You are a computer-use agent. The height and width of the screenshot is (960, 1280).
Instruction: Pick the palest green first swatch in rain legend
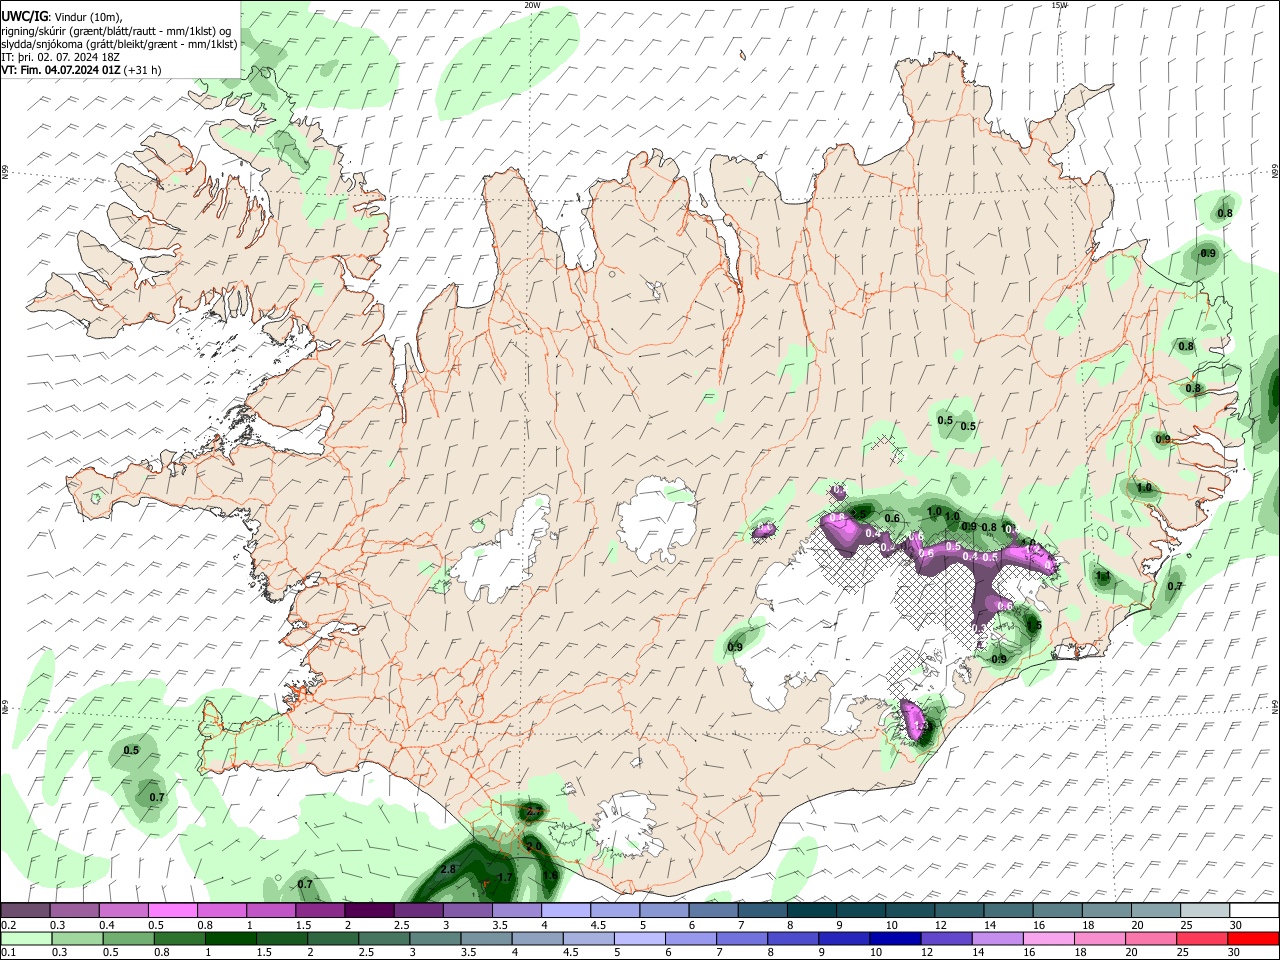(x=26, y=938)
